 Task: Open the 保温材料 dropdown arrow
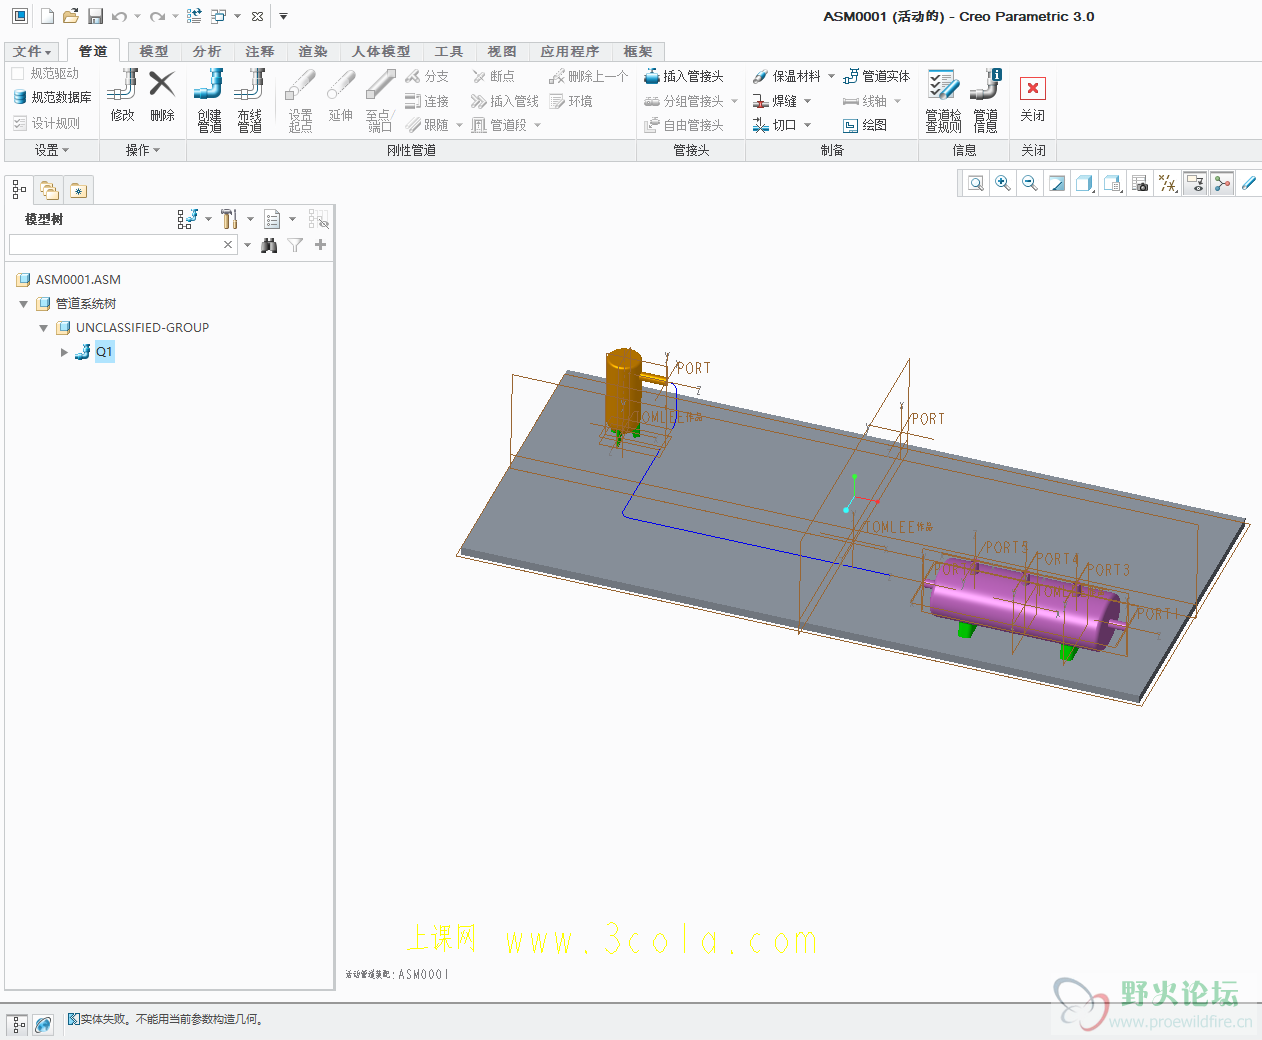click(831, 76)
